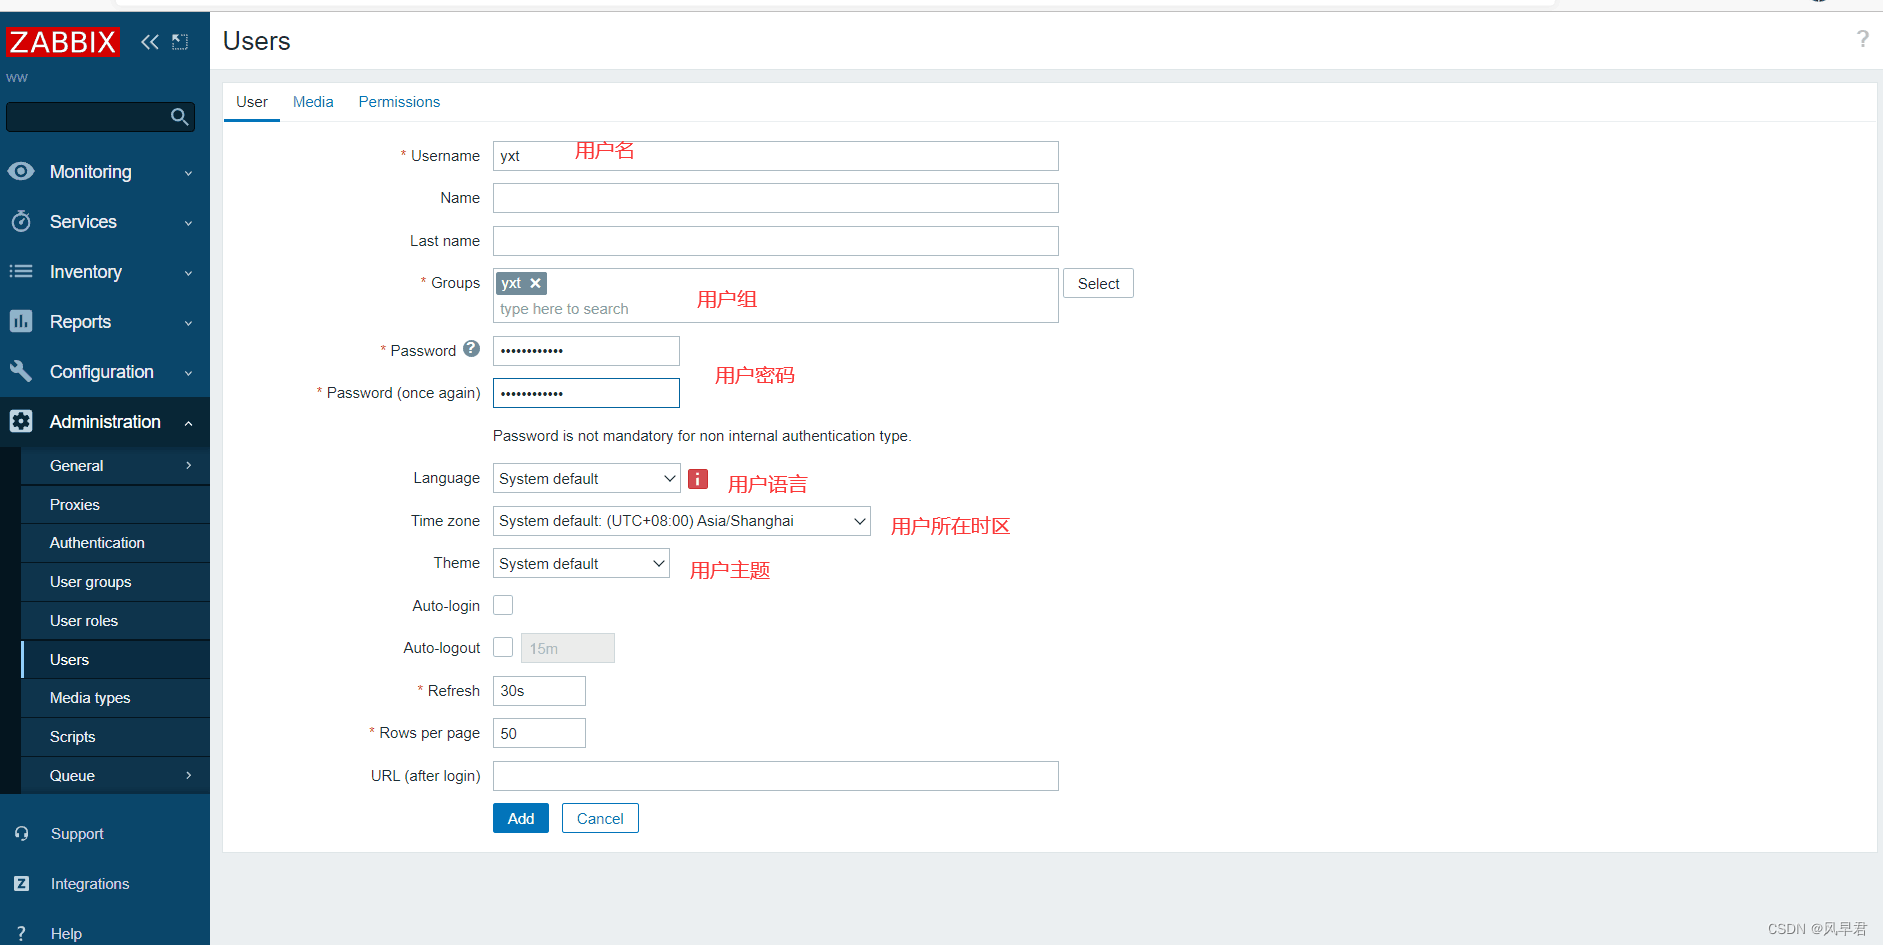1883x945 pixels.
Task: Click the Support headset icon
Action: 21,833
